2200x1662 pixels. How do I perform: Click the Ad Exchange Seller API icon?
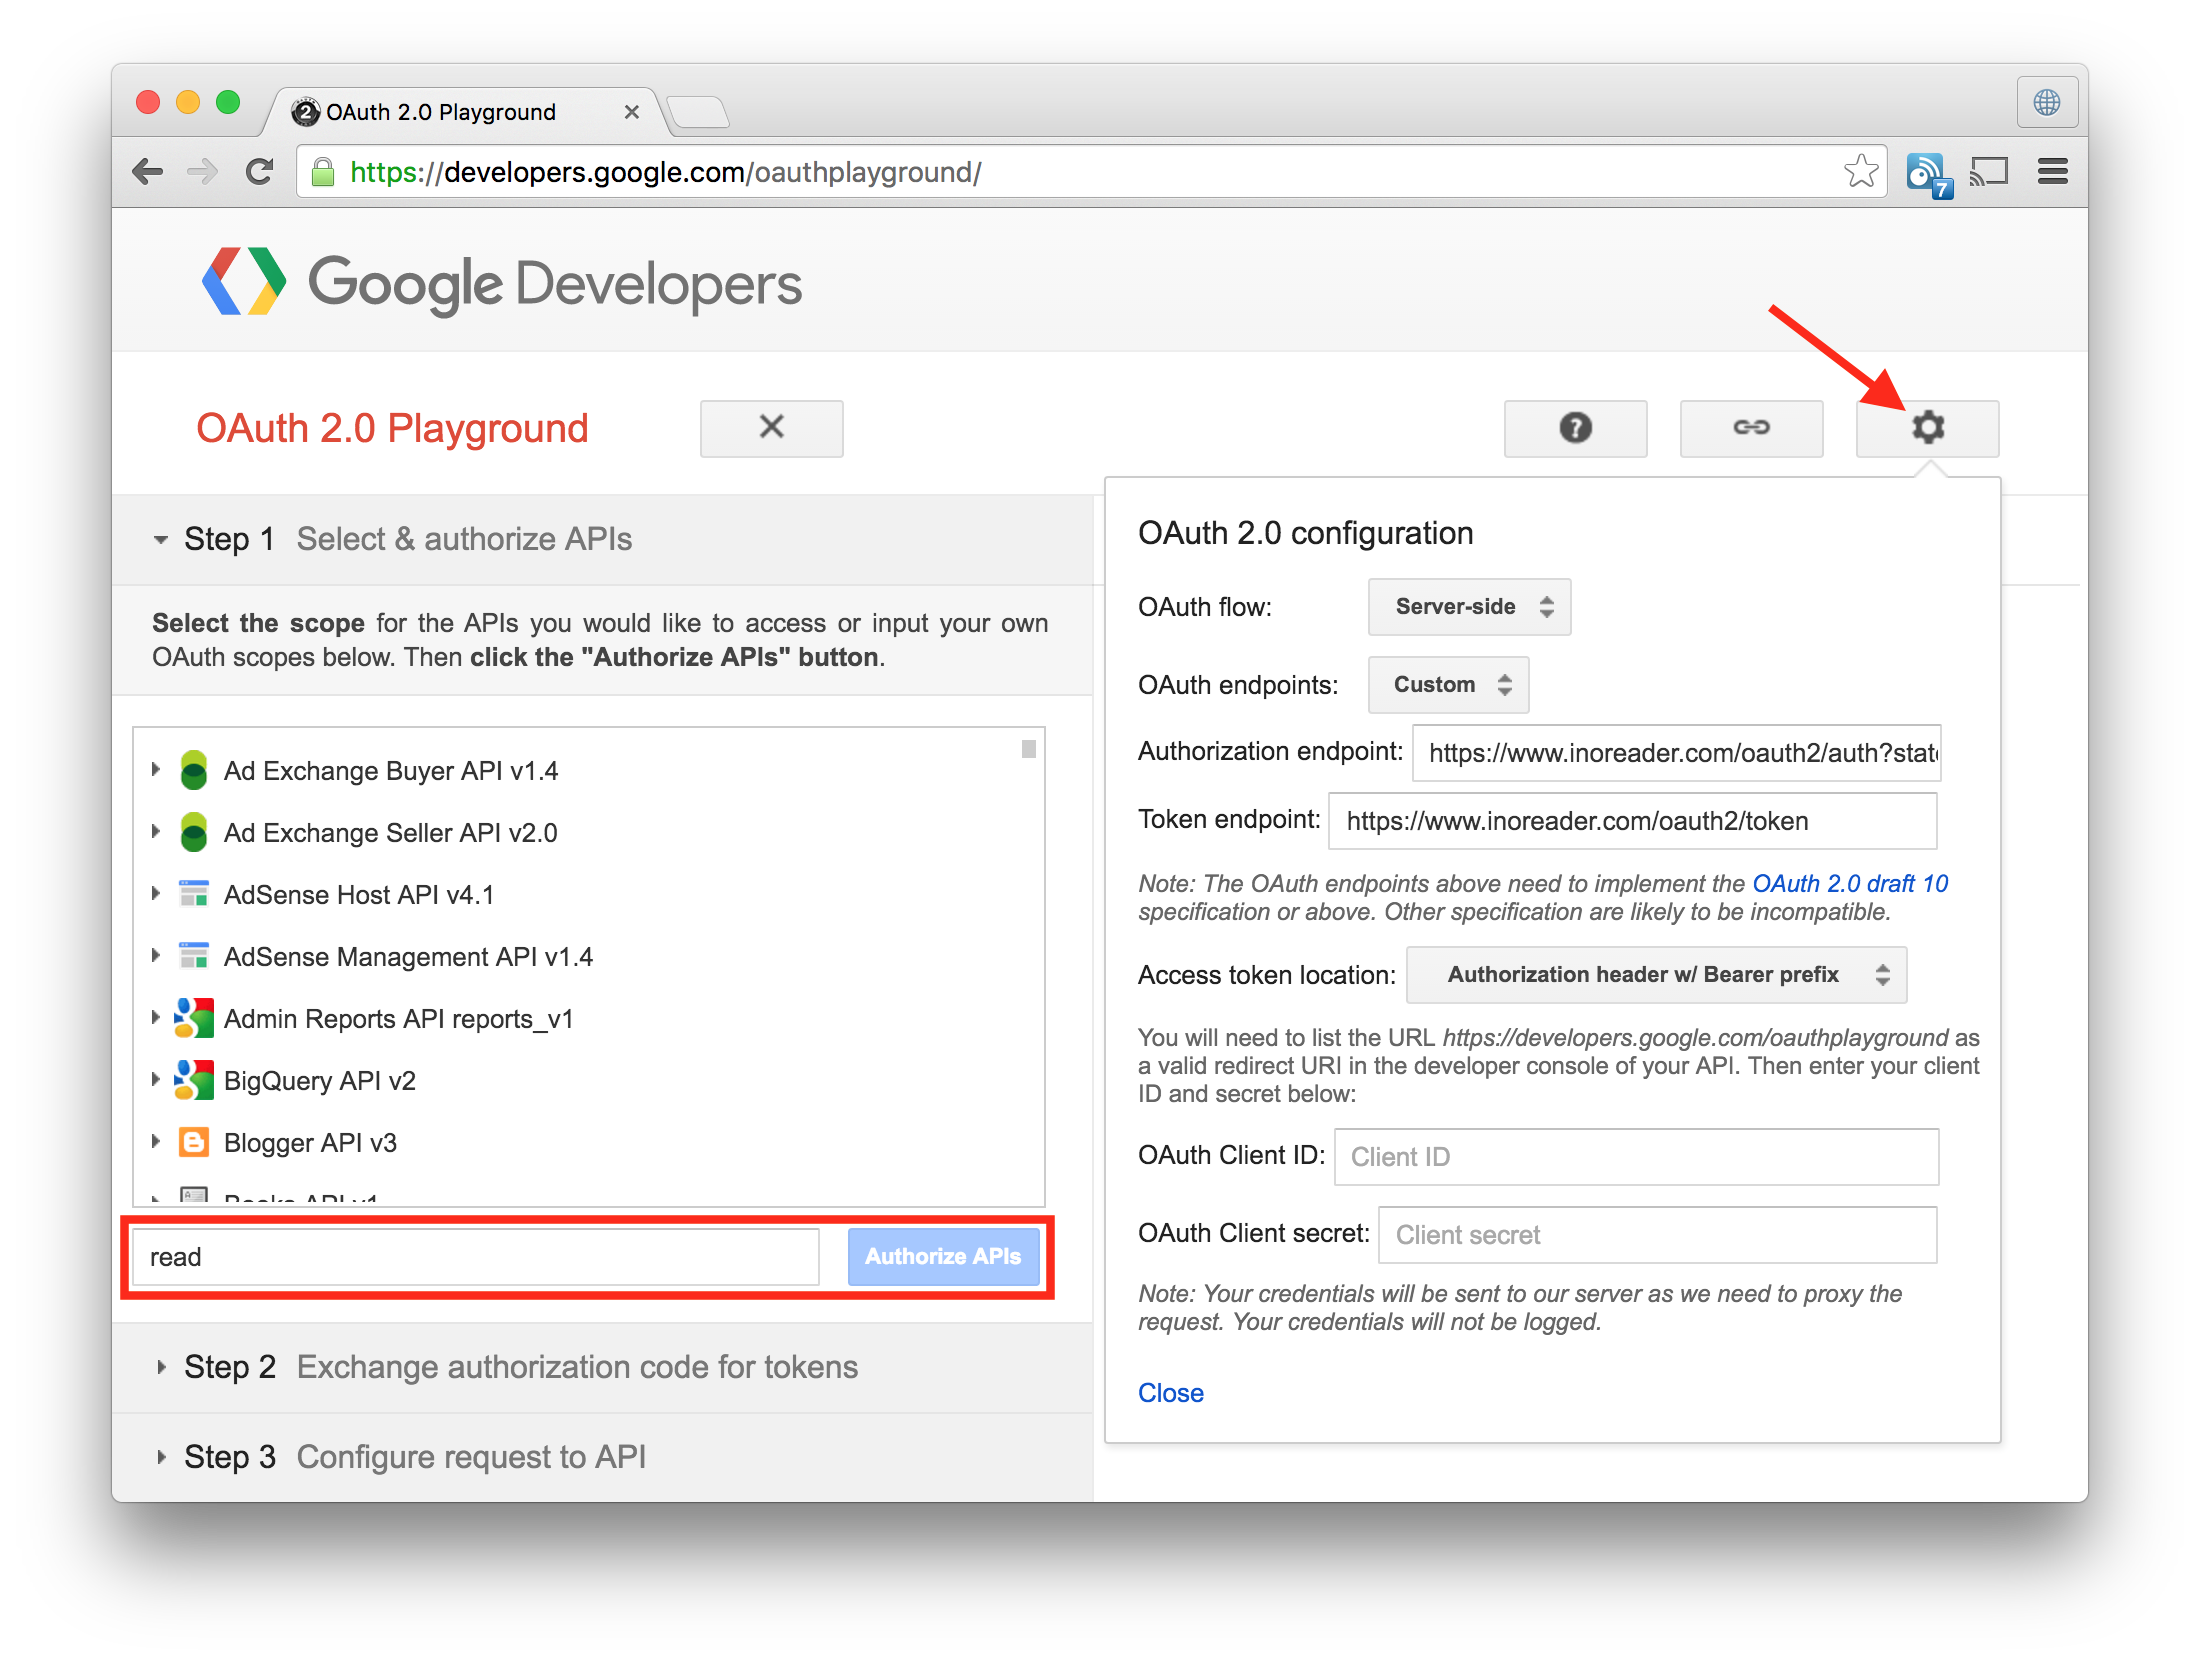(194, 833)
